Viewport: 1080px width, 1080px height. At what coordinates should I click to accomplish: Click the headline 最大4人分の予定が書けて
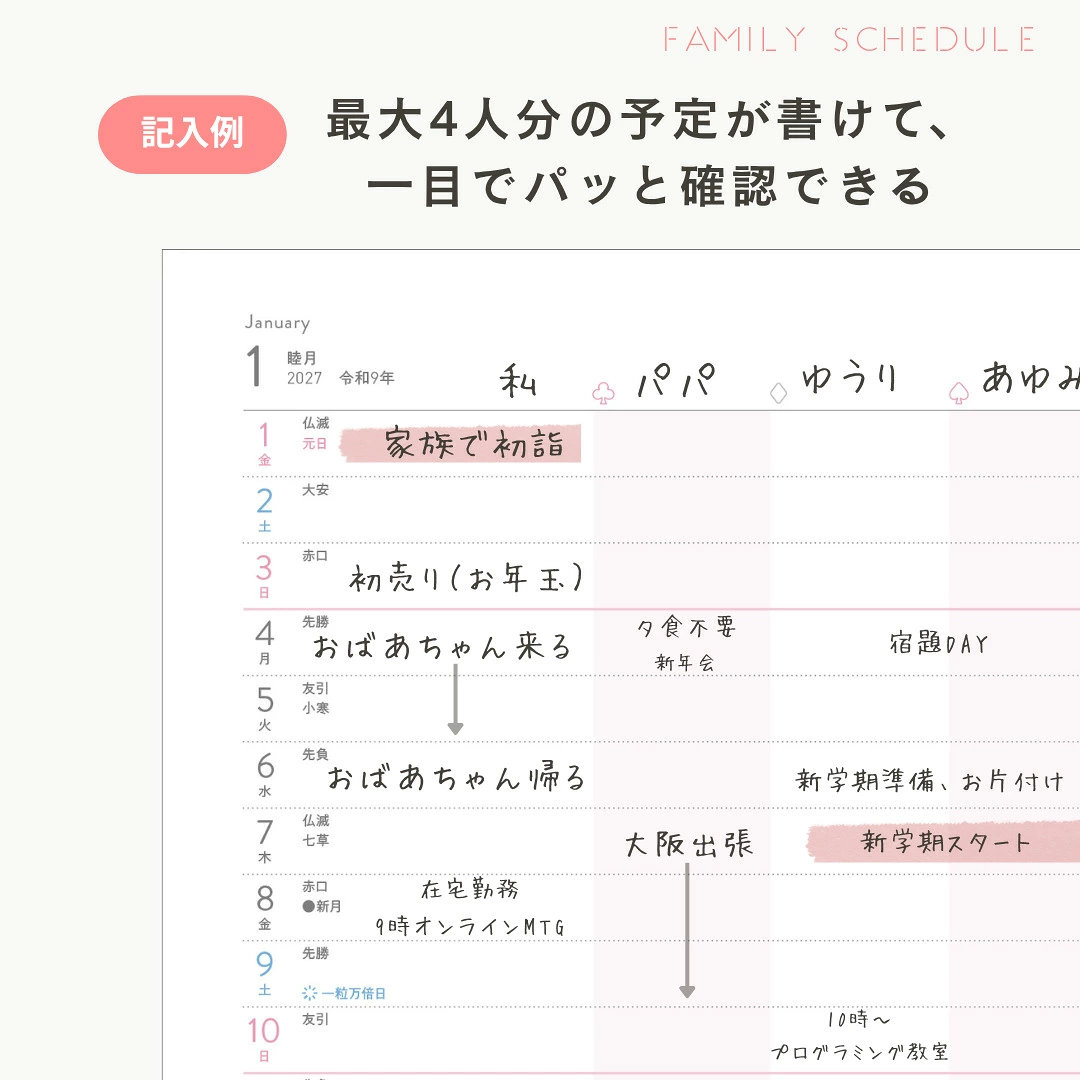pyautogui.click(x=638, y=119)
